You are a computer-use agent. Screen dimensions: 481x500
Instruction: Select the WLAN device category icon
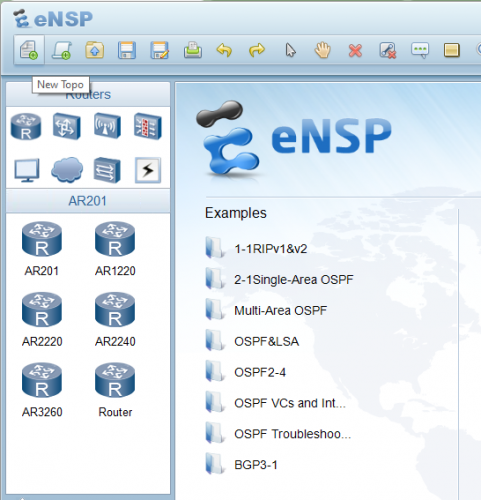click(107, 125)
